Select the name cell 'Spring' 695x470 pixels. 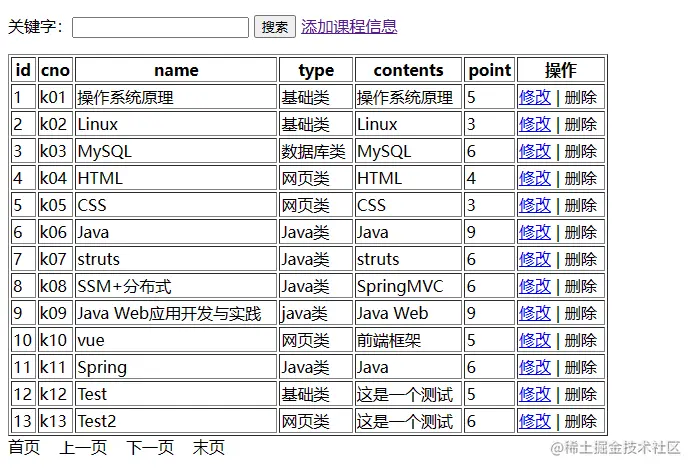[x=176, y=368]
